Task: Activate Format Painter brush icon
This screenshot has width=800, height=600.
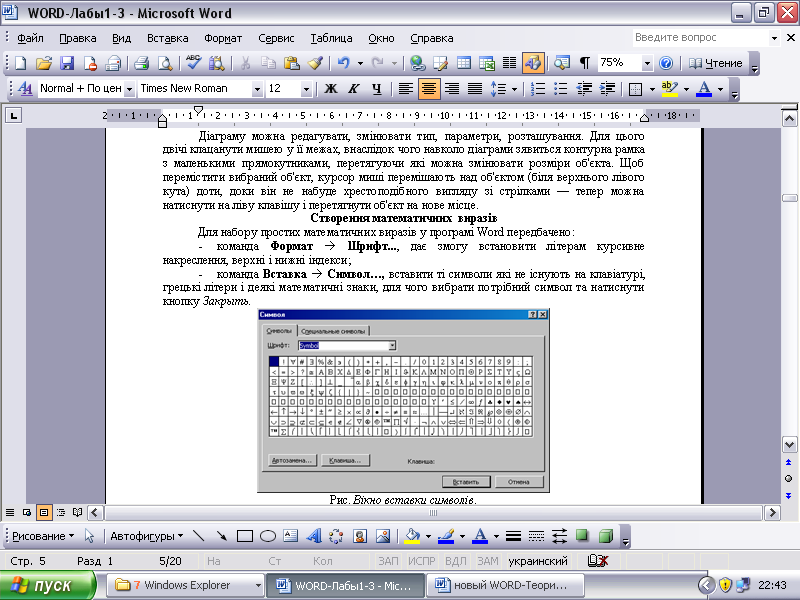Action: (x=315, y=63)
